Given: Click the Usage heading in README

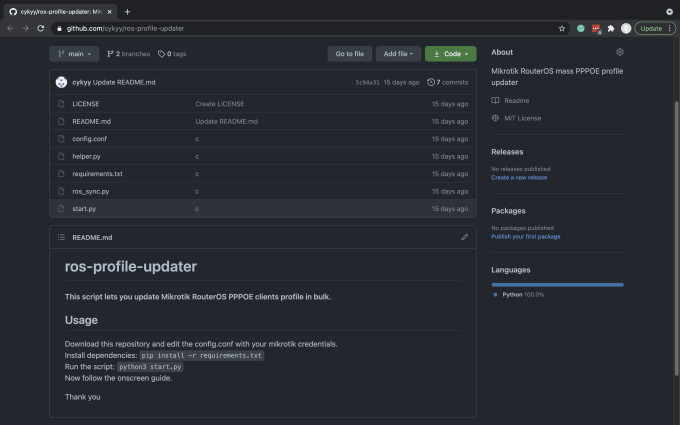Looking at the screenshot, I should [x=81, y=320].
